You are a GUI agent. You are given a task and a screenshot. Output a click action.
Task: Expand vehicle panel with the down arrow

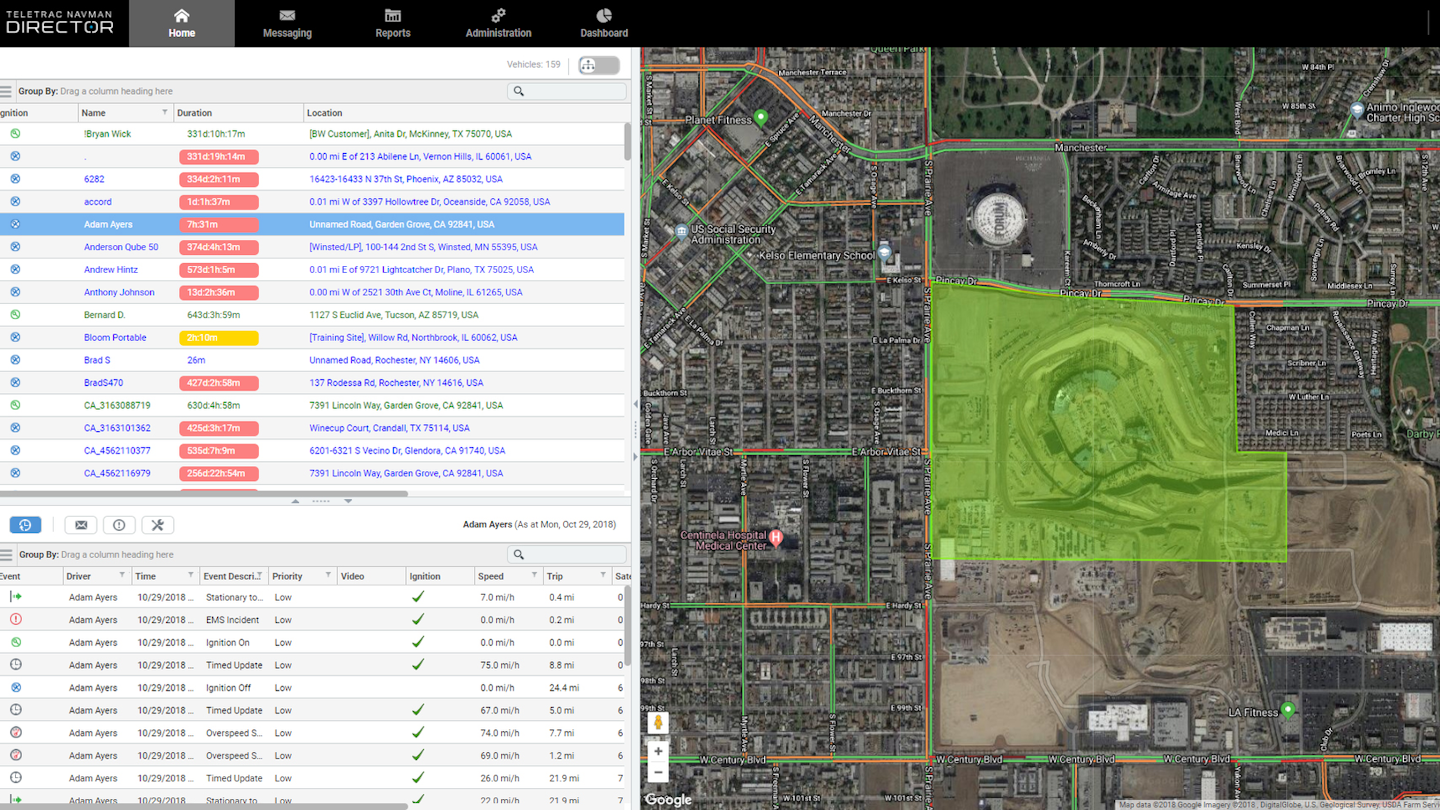348,501
